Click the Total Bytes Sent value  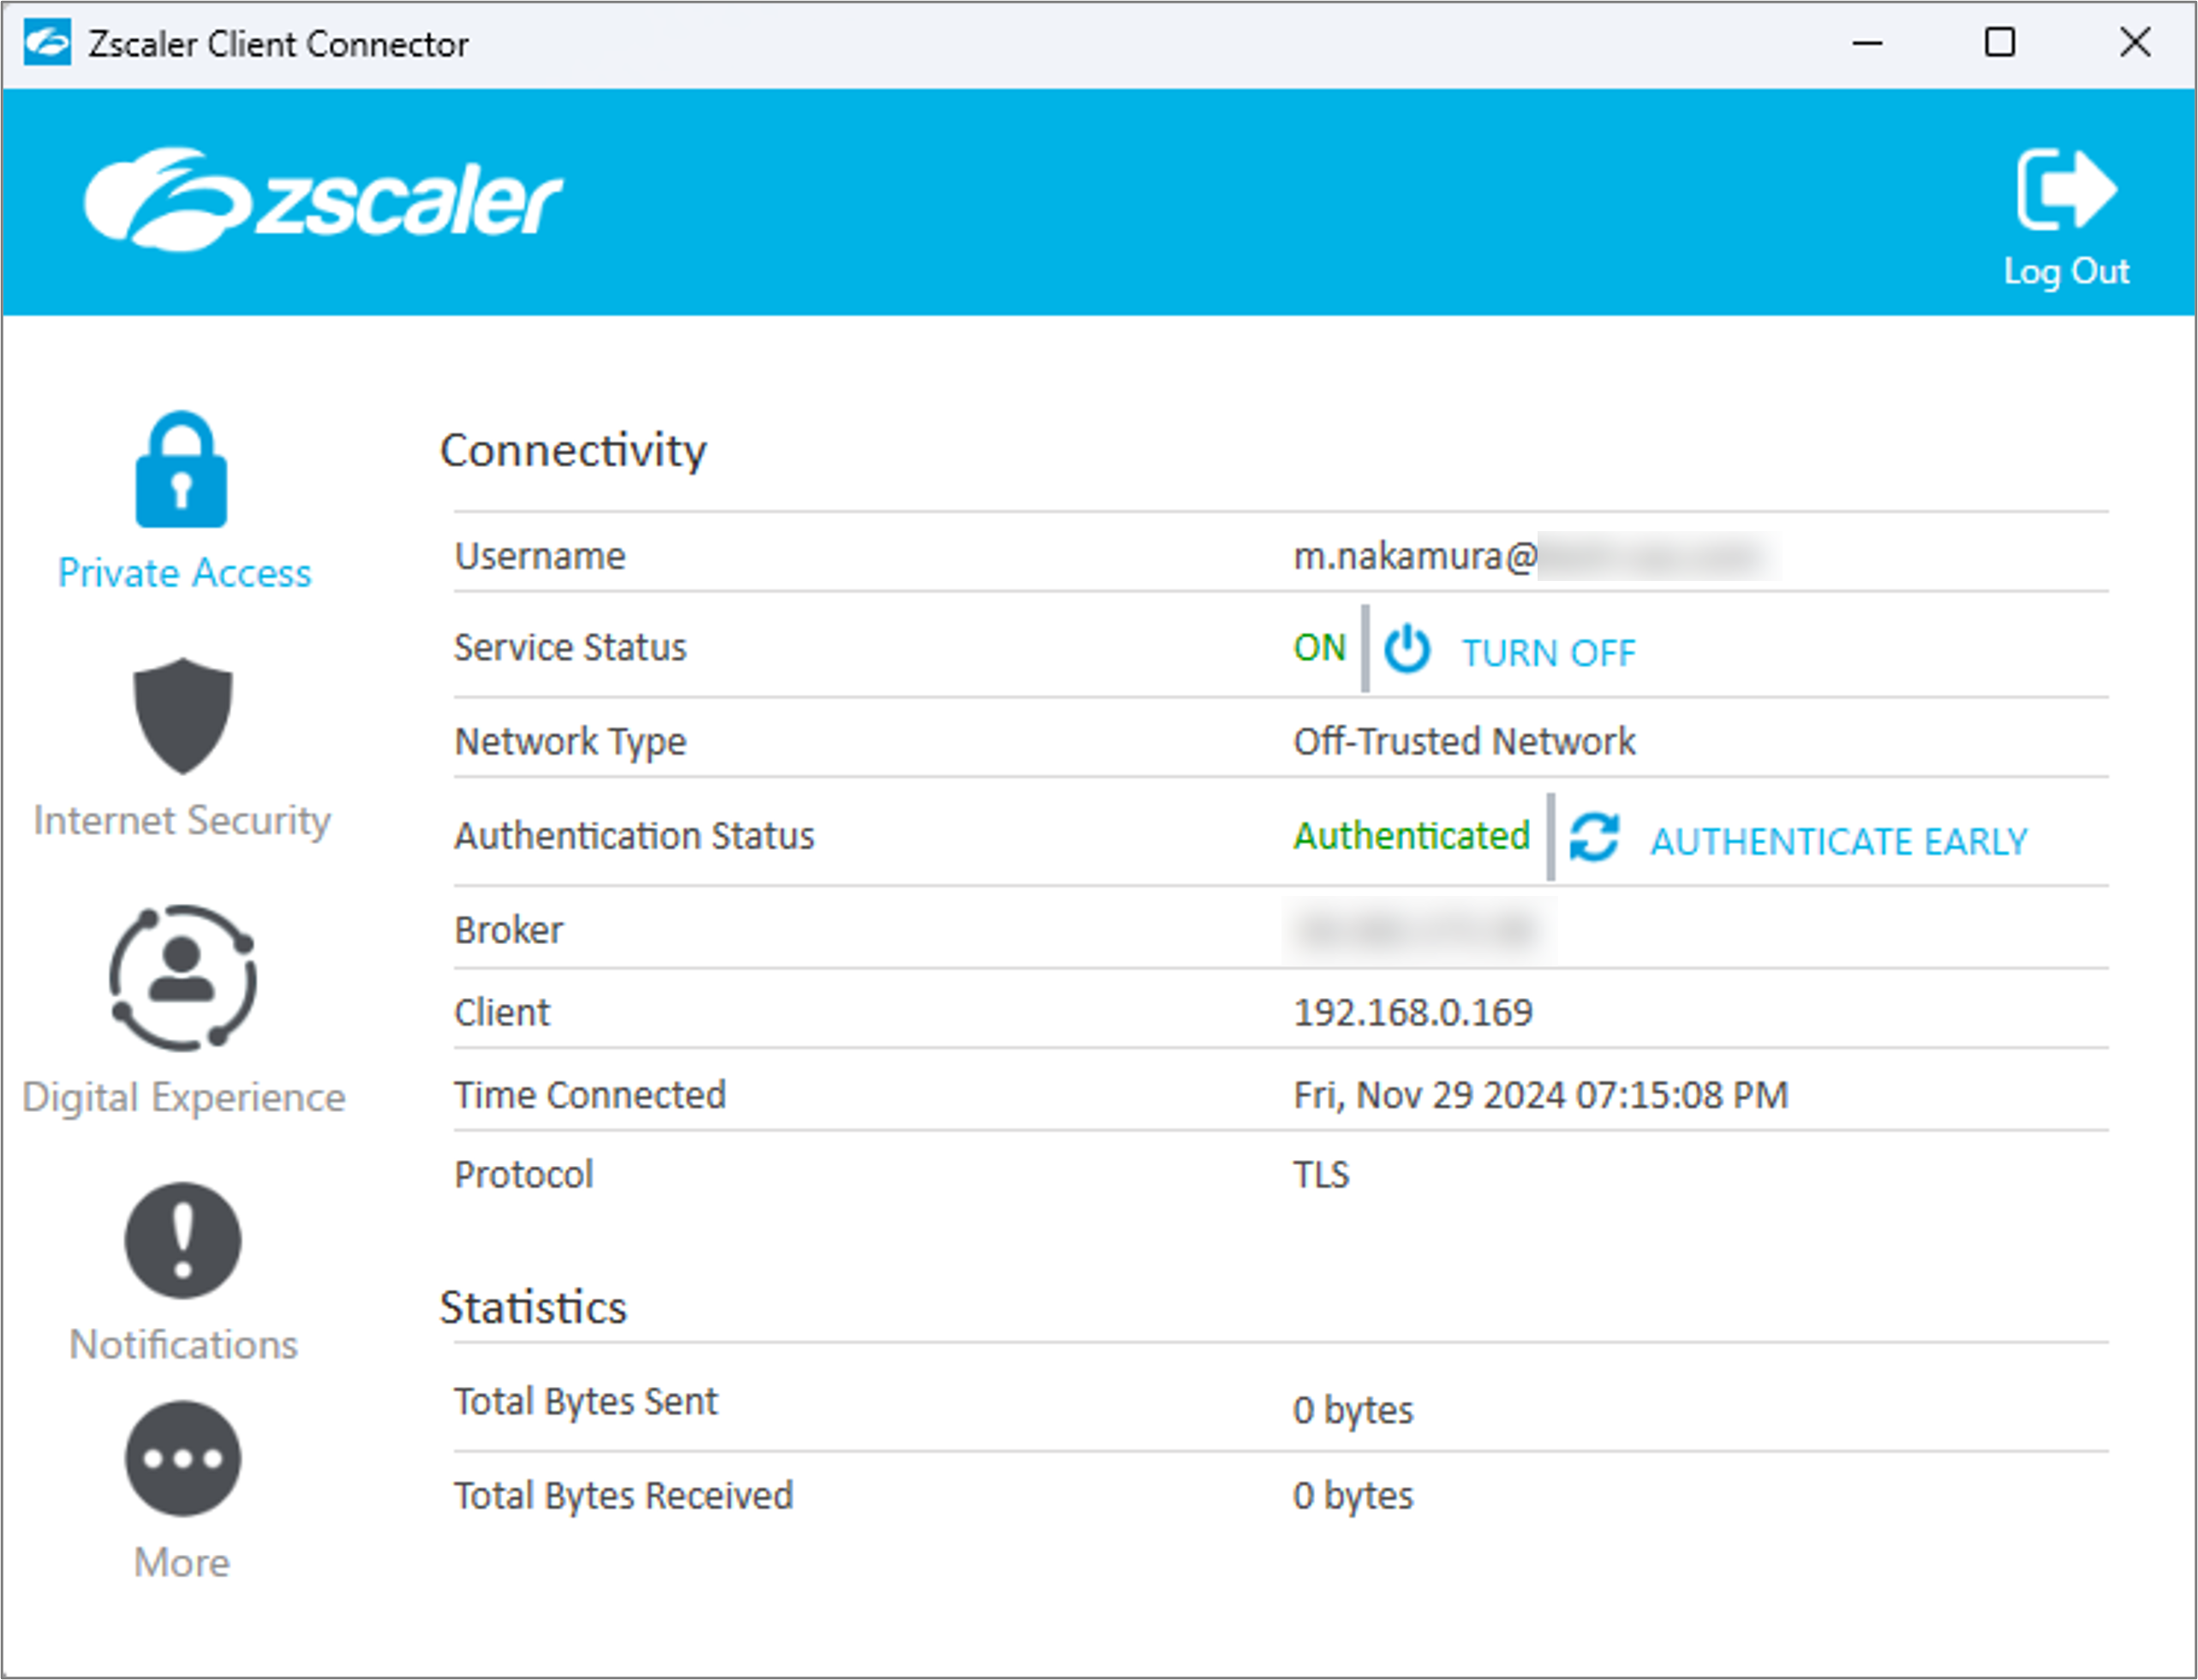[x=1353, y=1410]
